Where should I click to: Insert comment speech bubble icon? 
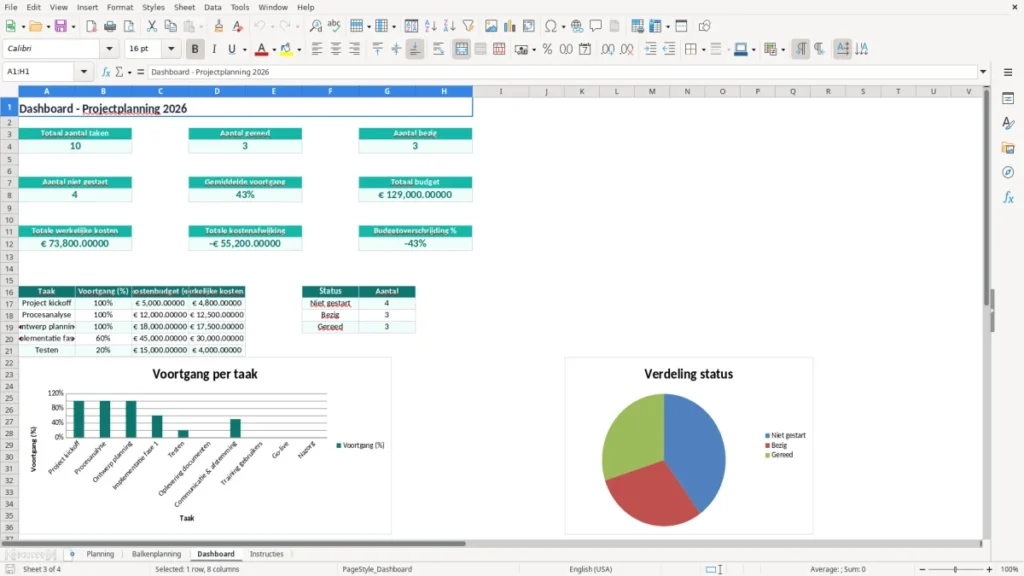[596, 26]
